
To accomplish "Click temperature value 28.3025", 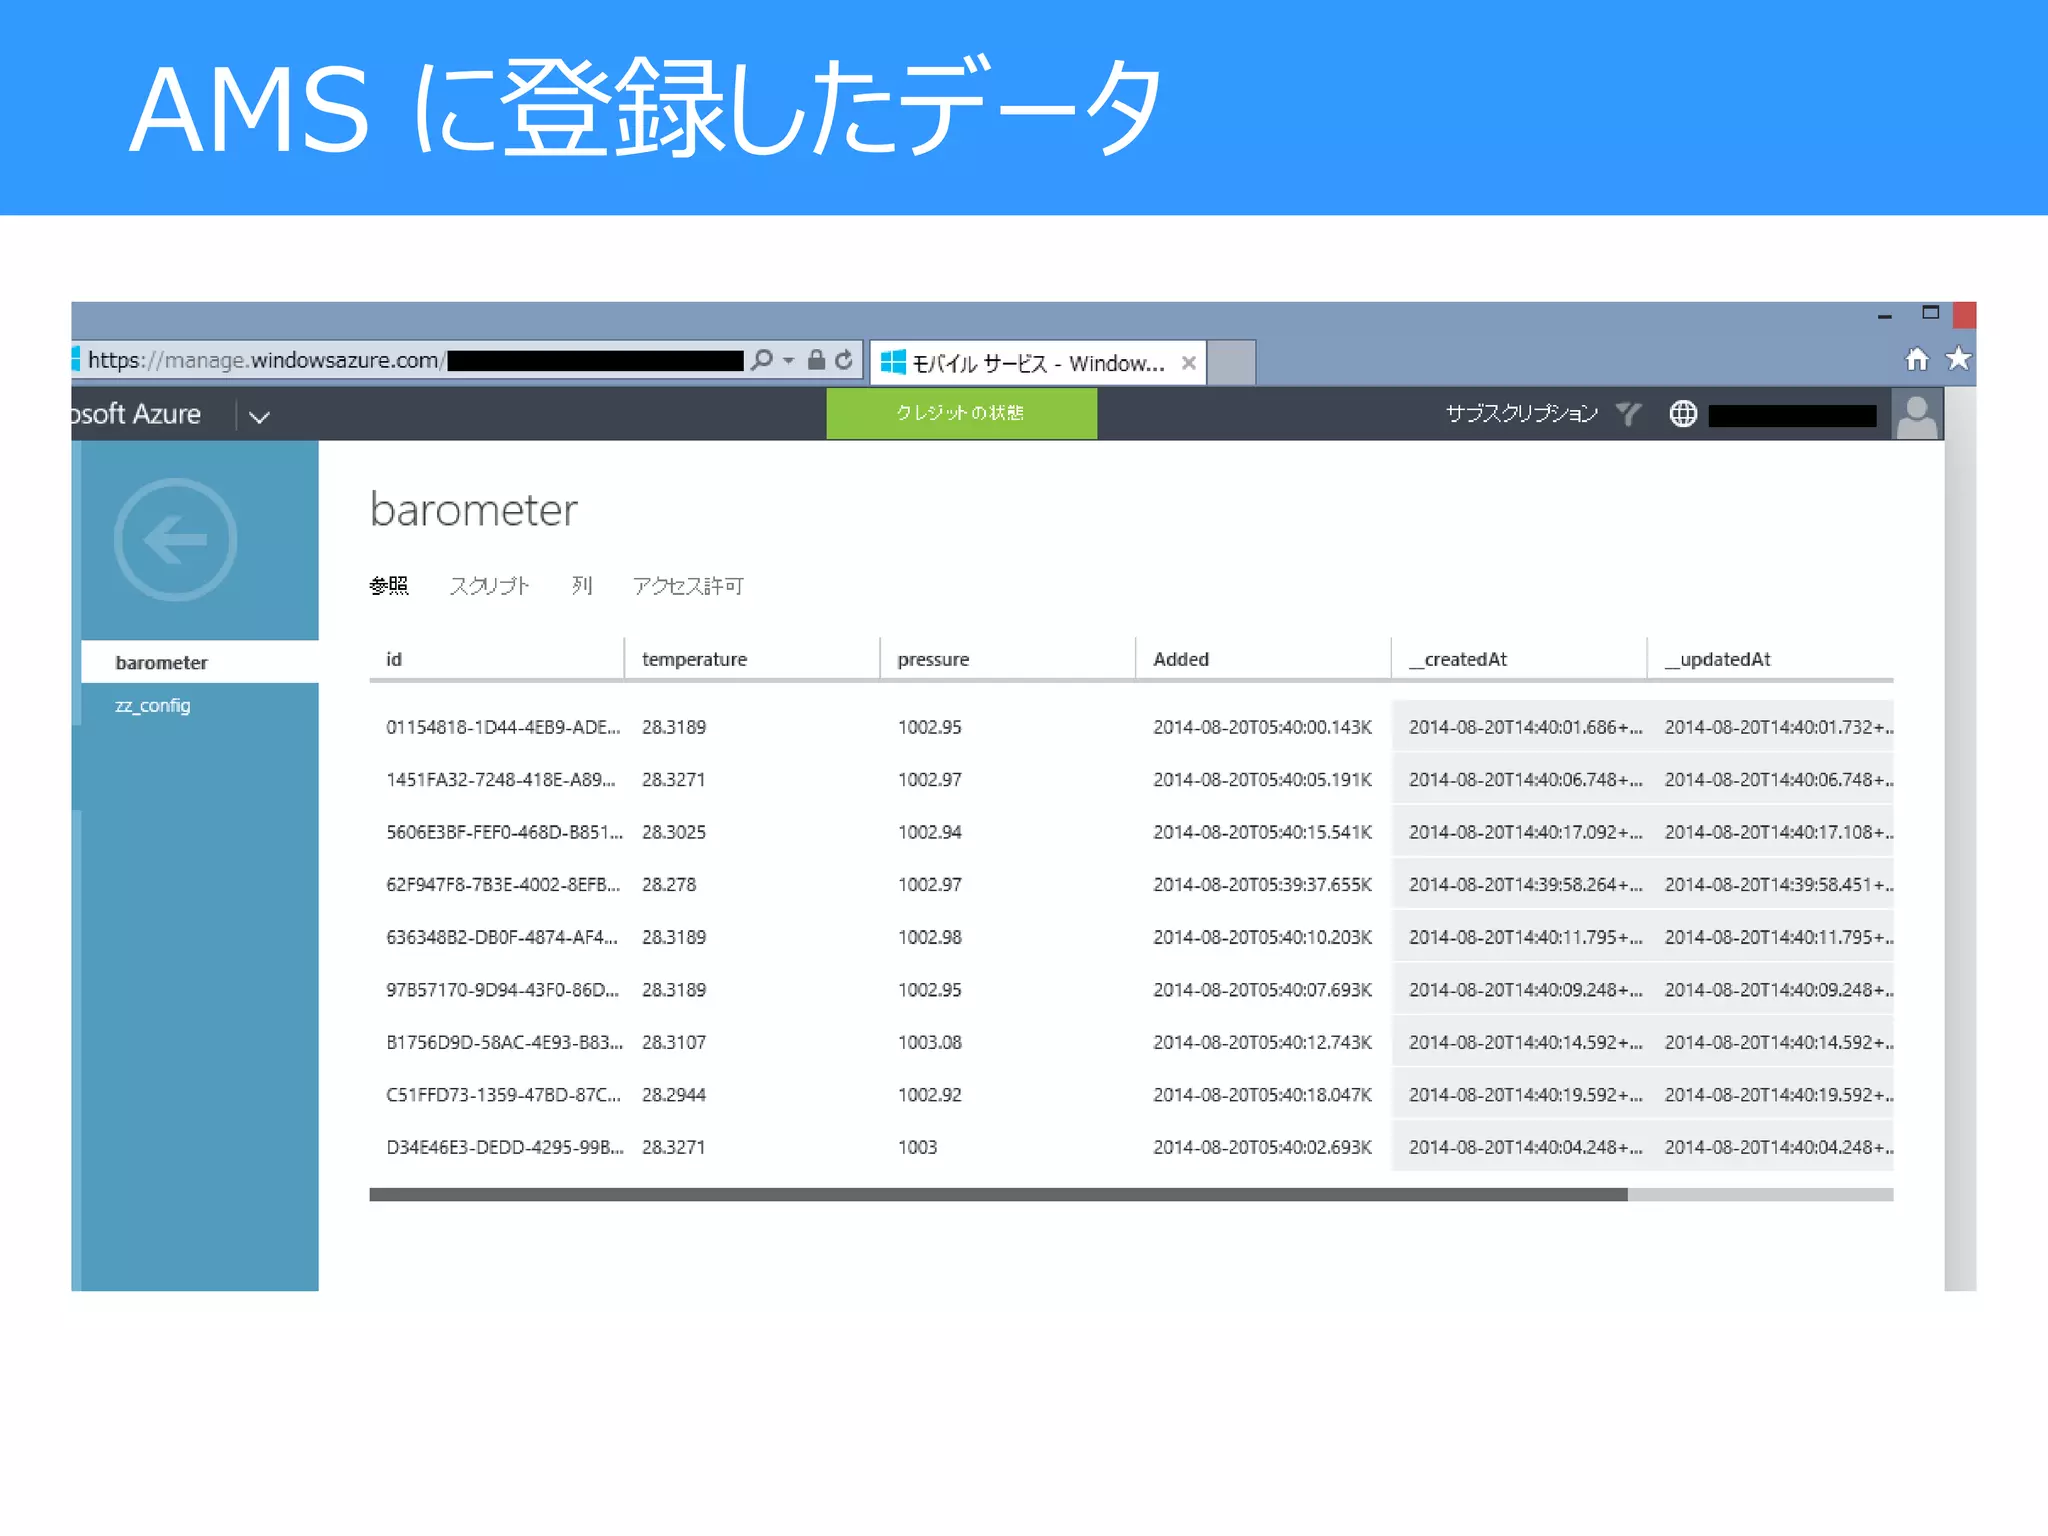I will coord(674,832).
